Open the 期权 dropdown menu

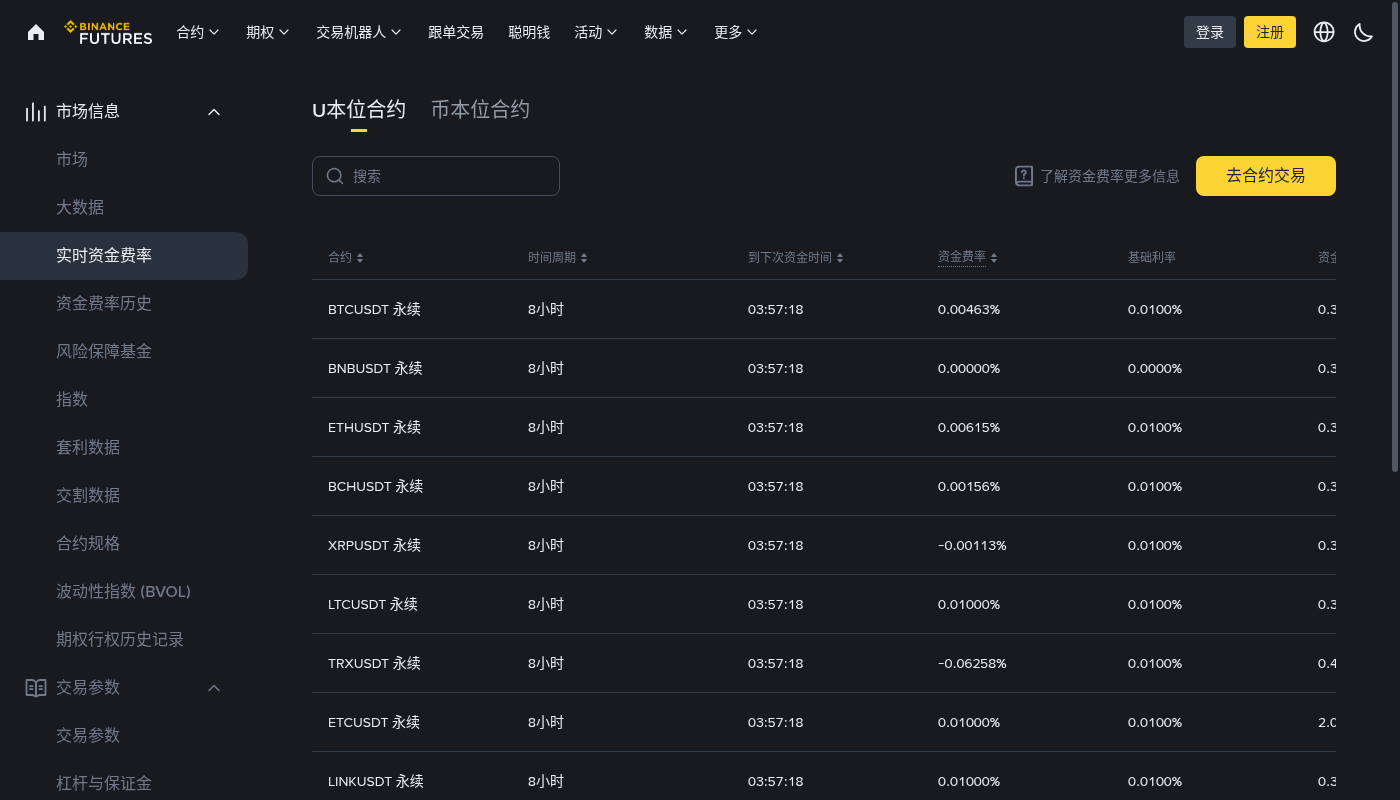click(x=268, y=32)
